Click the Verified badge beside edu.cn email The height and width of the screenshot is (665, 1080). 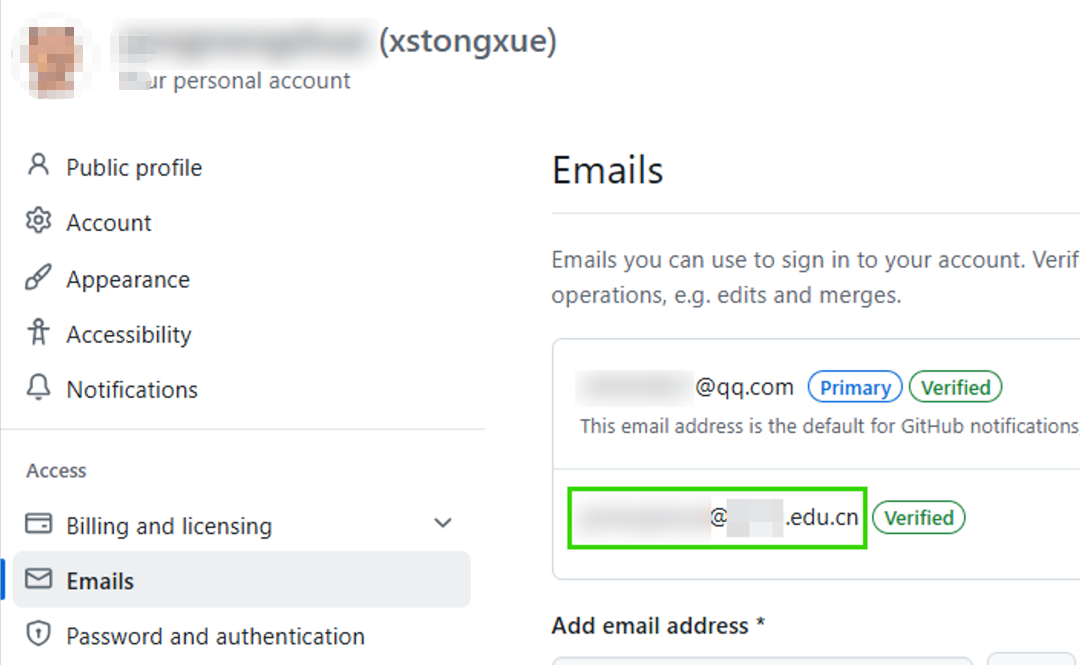click(x=918, y=518)
